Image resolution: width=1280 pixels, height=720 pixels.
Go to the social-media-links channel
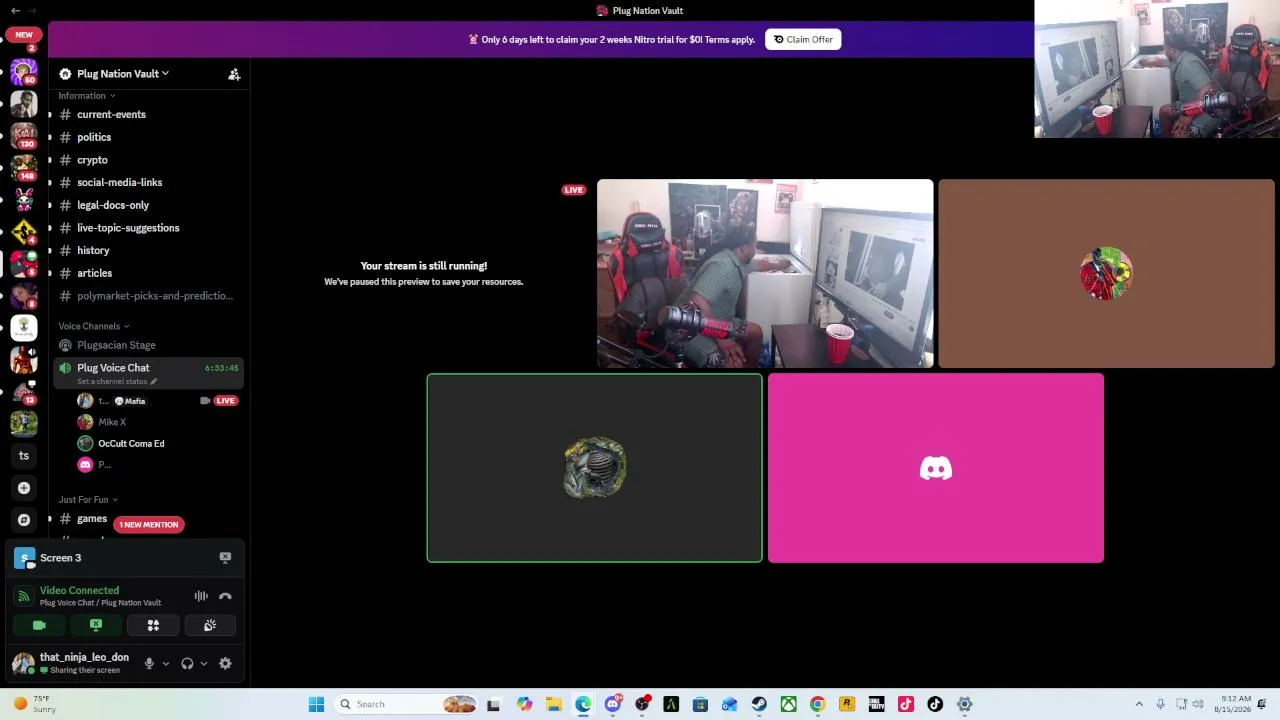(146, 182)
